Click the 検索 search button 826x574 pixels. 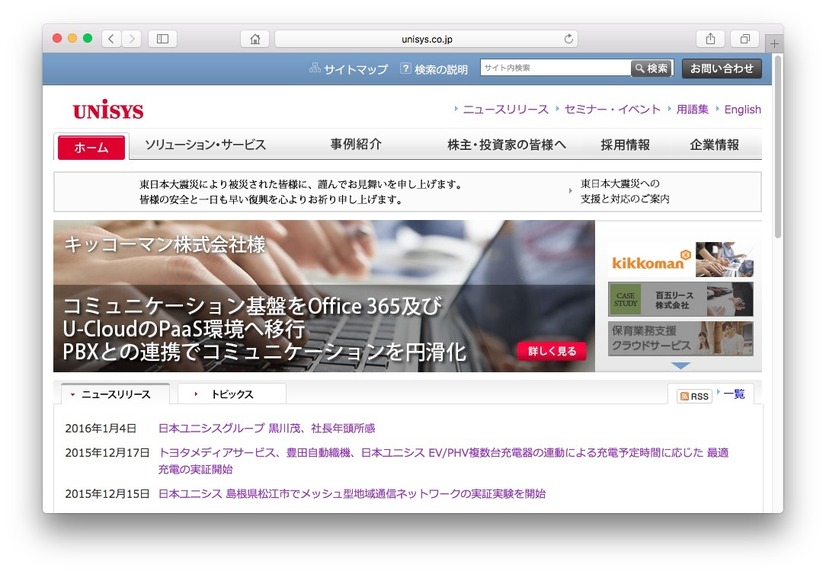click(x=652, y=68)
